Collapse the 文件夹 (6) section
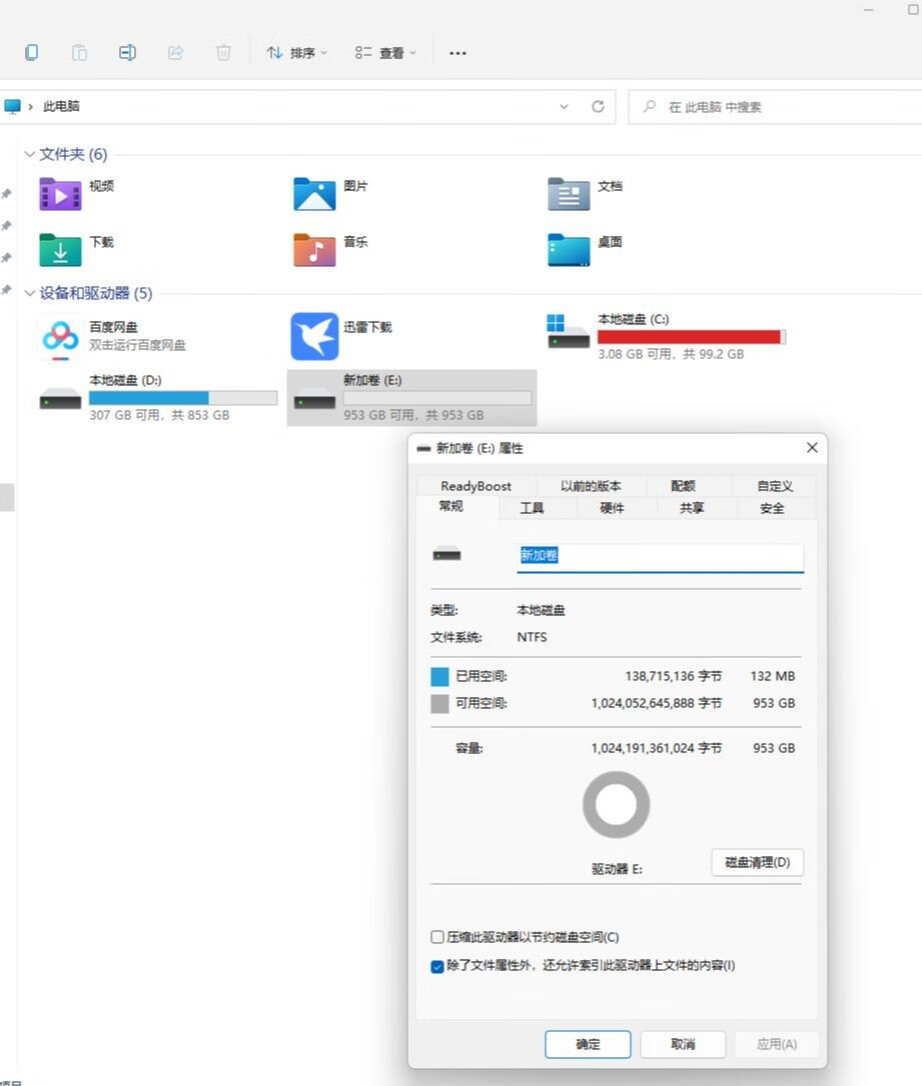922x1086 pixels. [29, 154]
